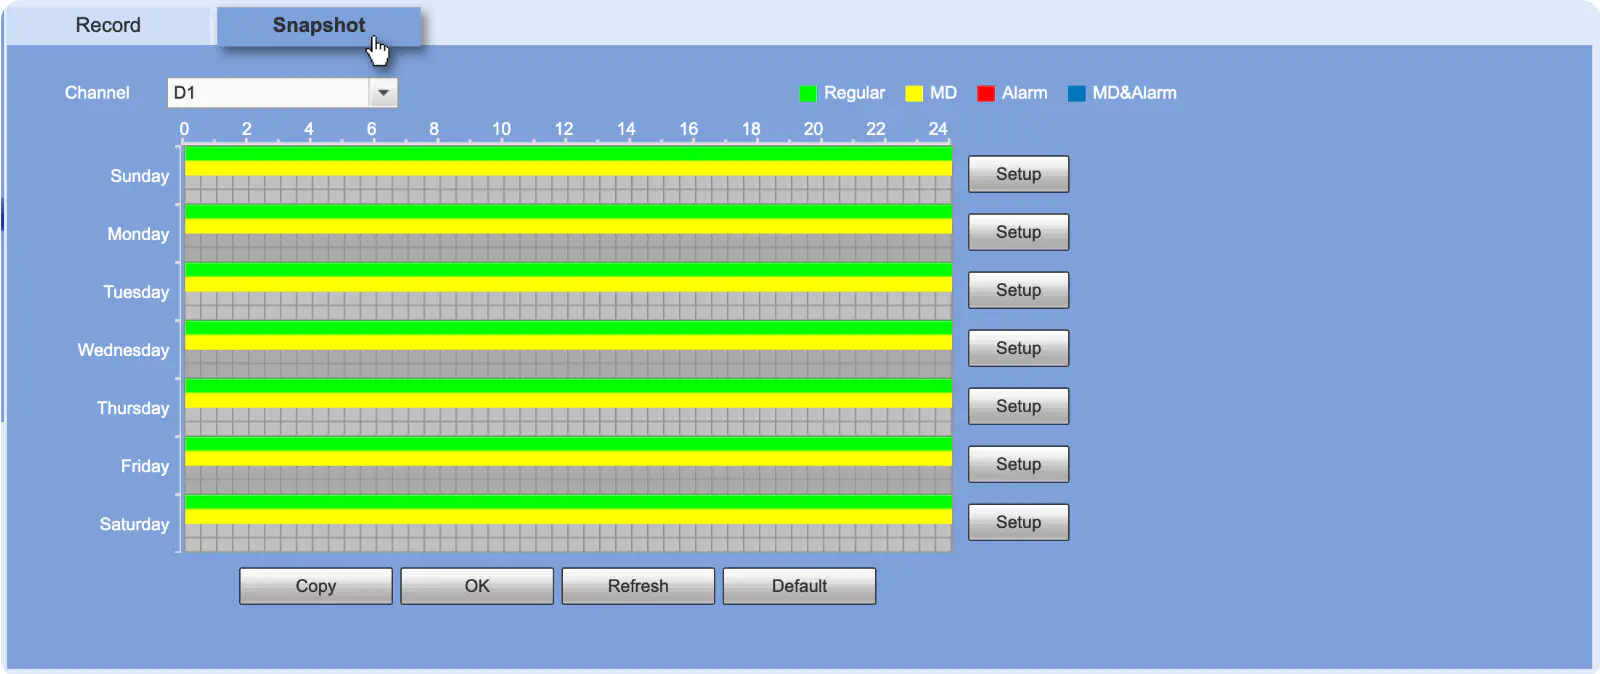Select the blue MD&Alarm color swatch
The image size is (1600, 674).
[x=1077, y=94]
